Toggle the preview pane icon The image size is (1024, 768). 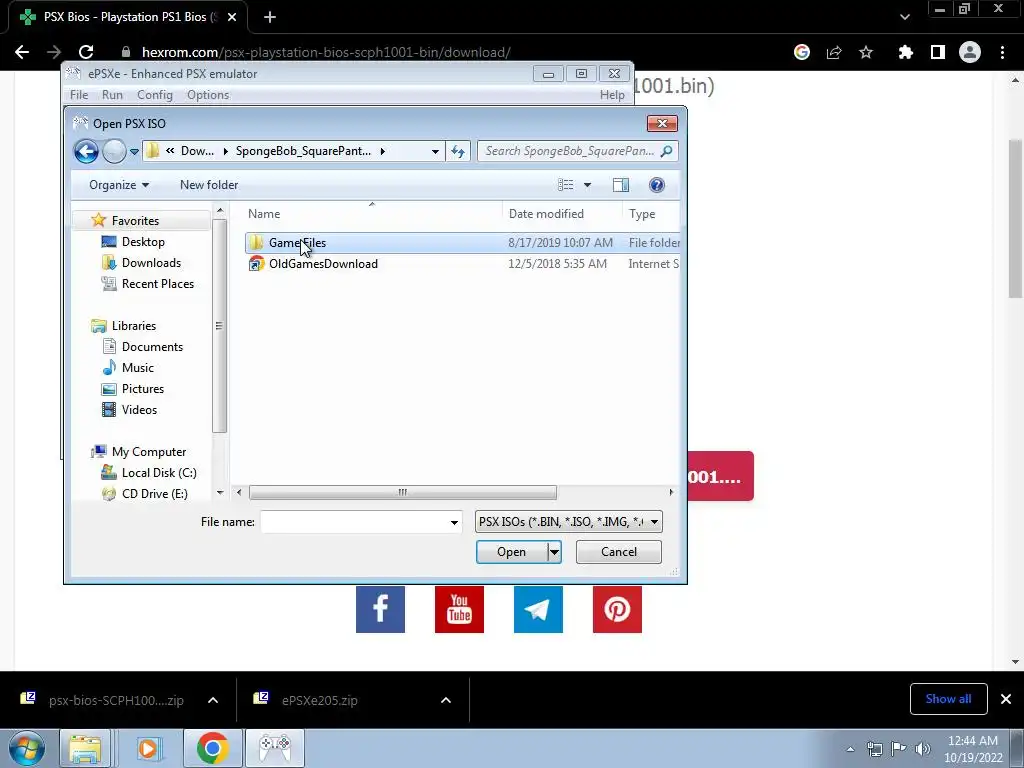[621, 185]
